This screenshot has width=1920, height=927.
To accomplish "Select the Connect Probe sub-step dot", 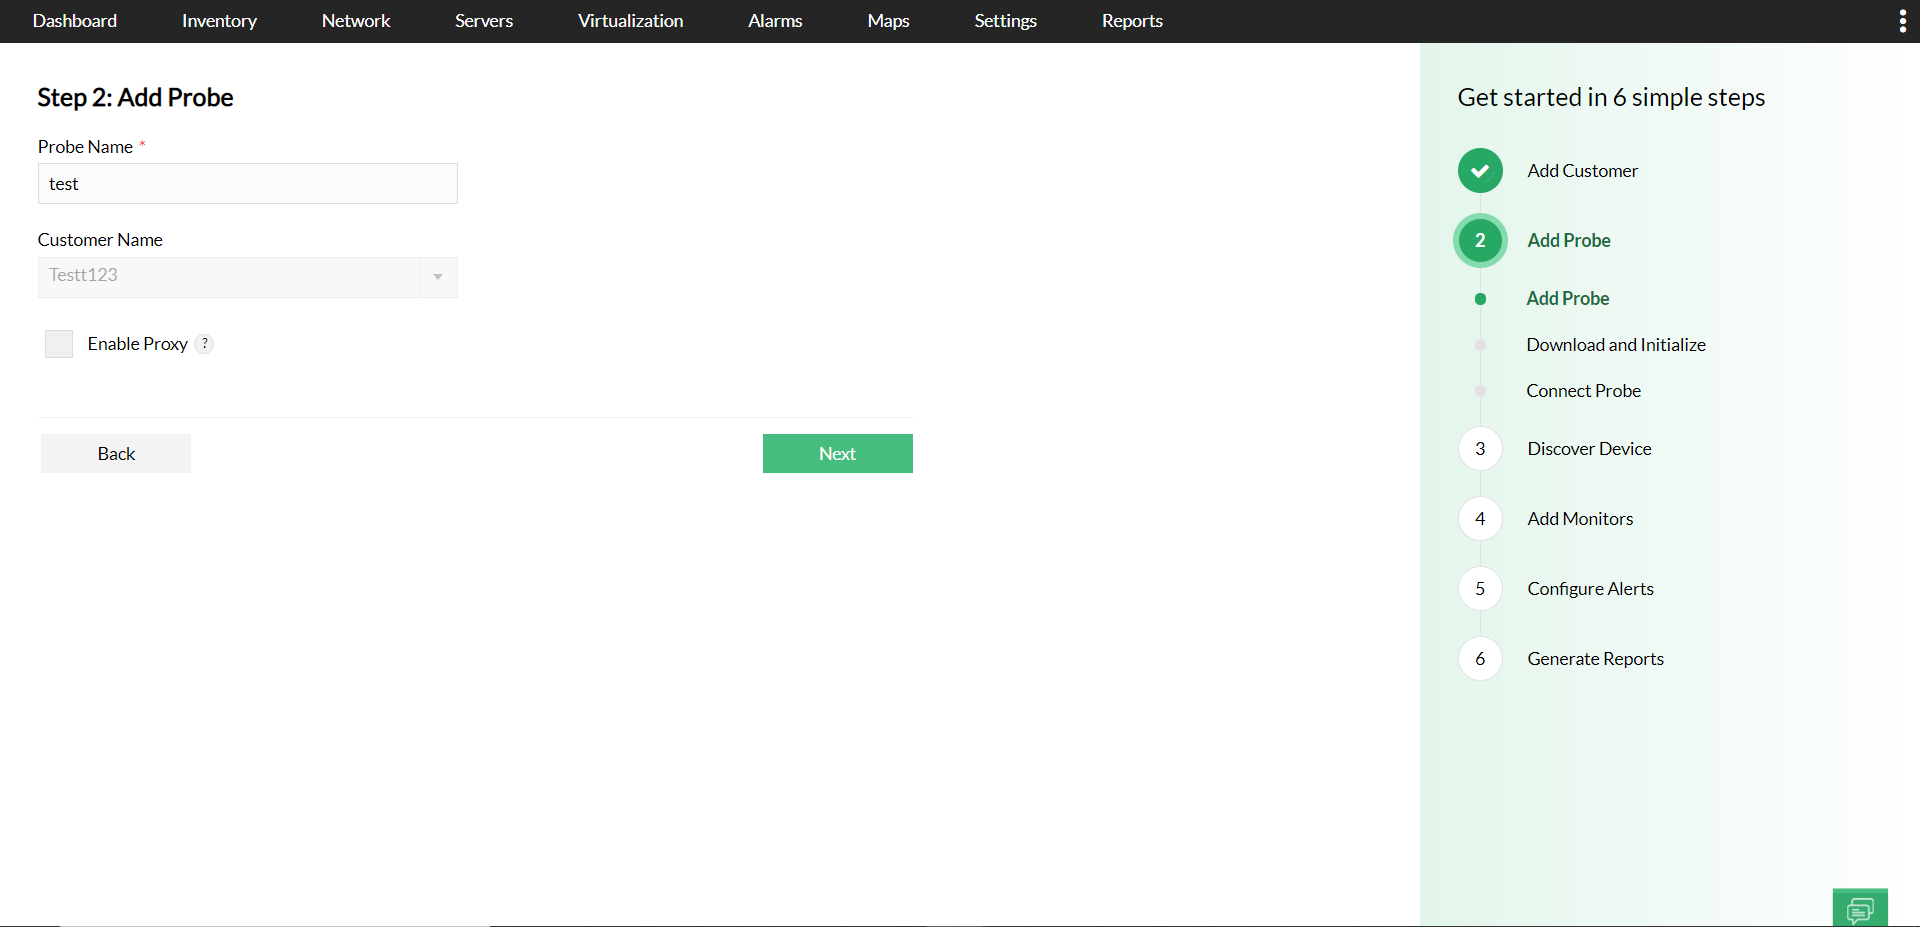I will [x=1480, y=391].
